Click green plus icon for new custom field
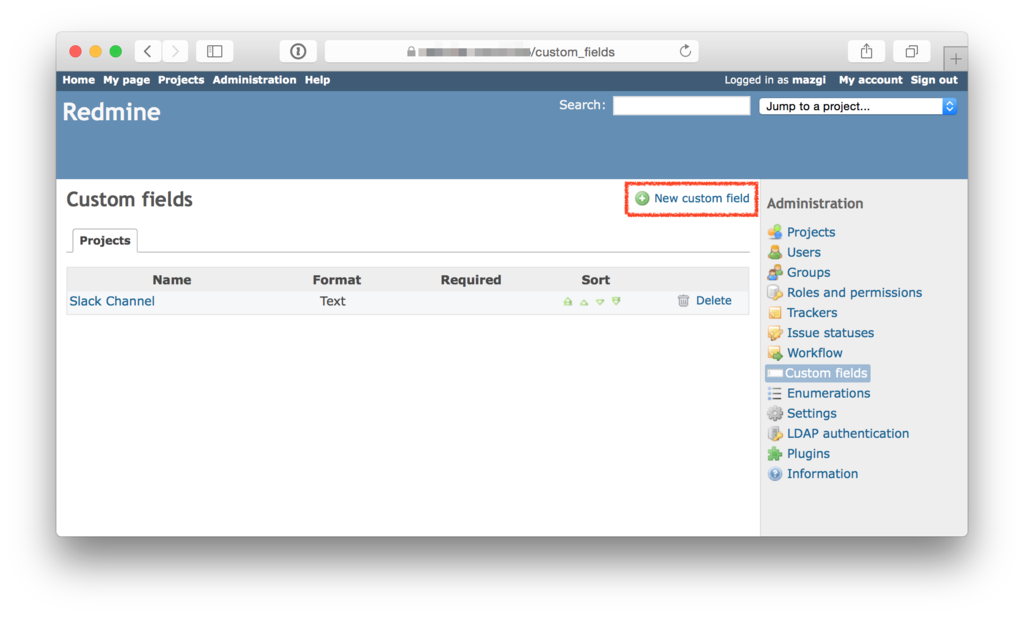Viewport: 1024px width, 617px height. 642,198
